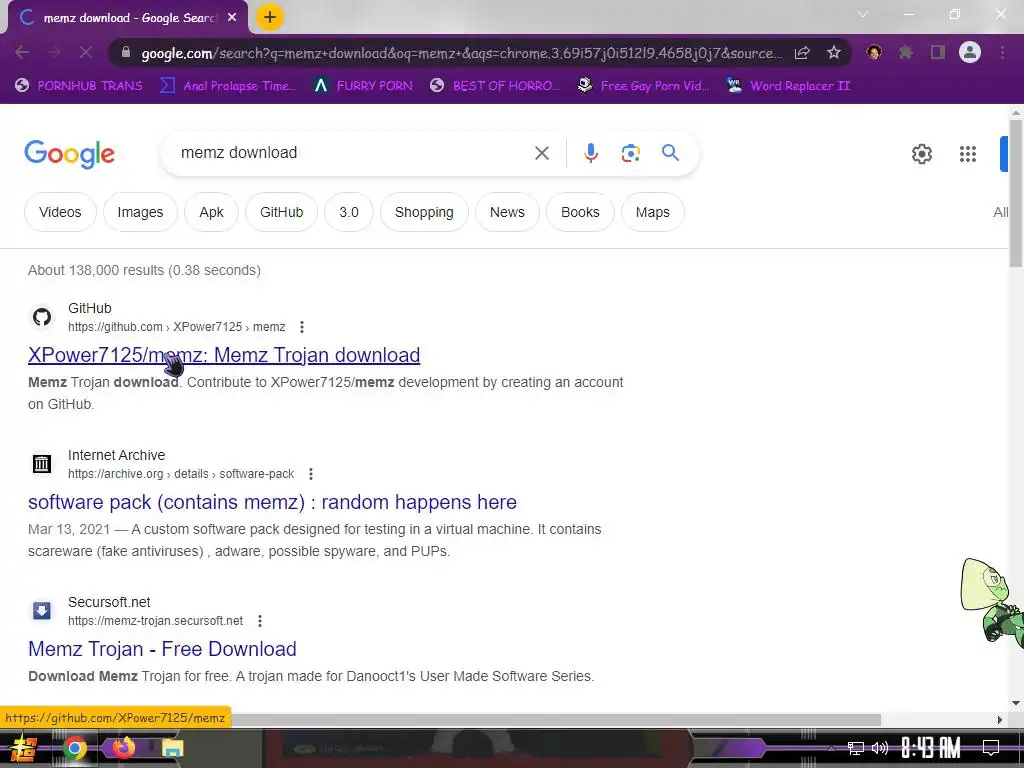The height and width of the screenshot is (768, 1024).
Task: Click the Securesoft.net download favicon
Action: [42, 611]
